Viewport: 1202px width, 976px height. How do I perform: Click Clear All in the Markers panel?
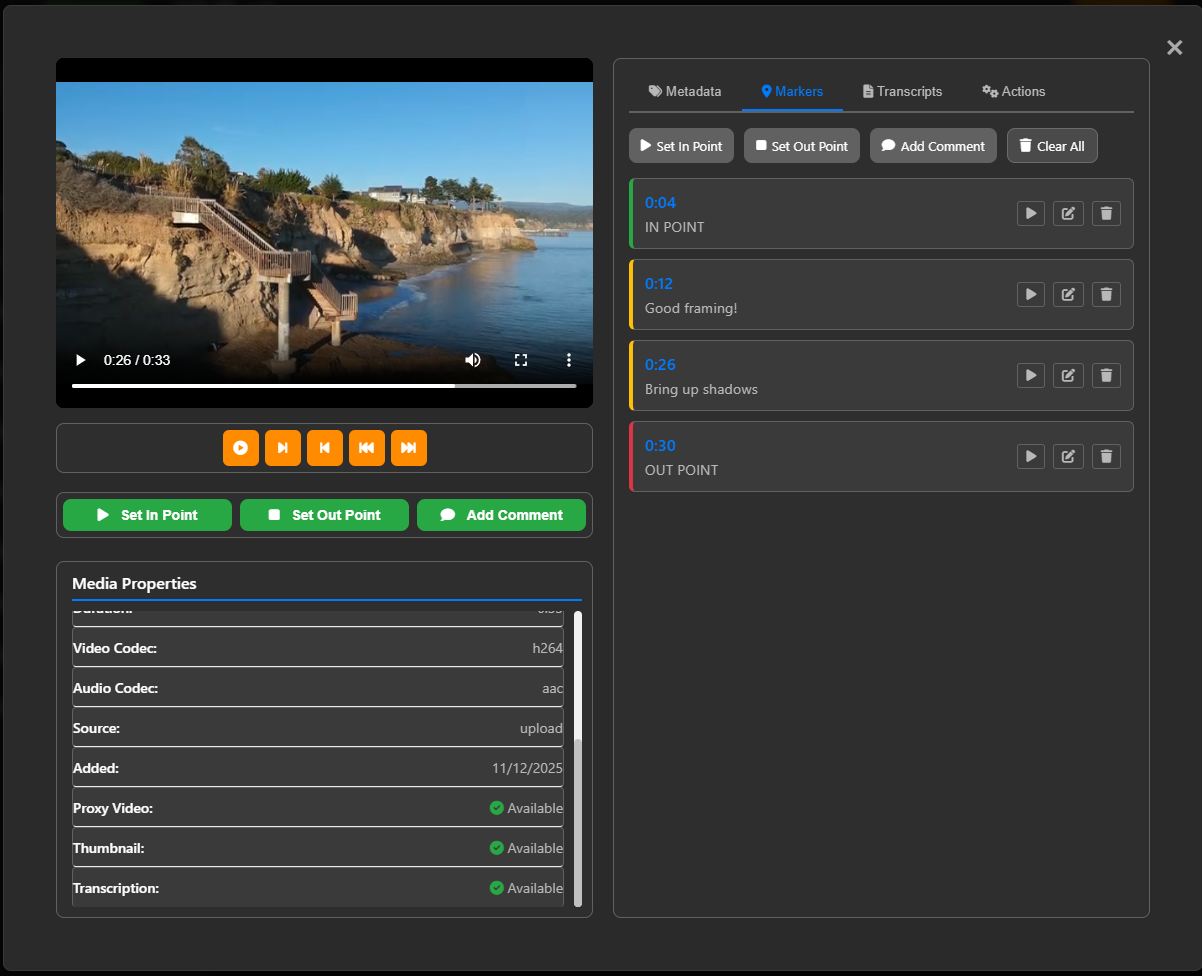(1052, 146)
